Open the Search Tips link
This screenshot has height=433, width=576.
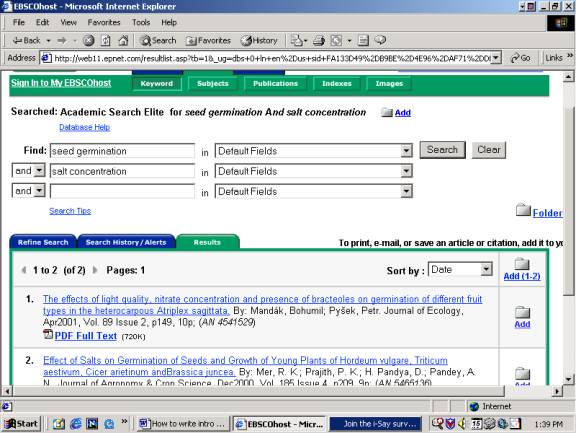(x=70, y=211)
